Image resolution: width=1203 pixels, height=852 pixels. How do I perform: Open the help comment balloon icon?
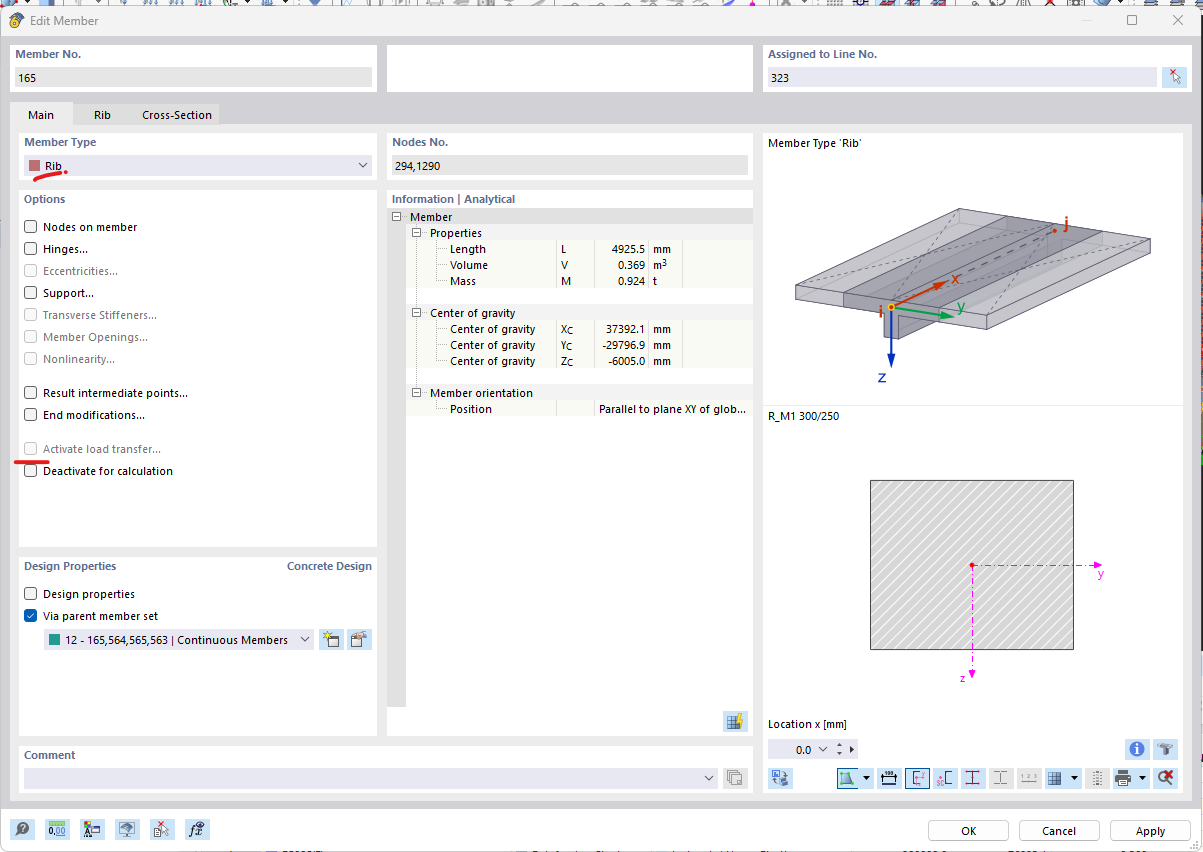click(22, 829)
